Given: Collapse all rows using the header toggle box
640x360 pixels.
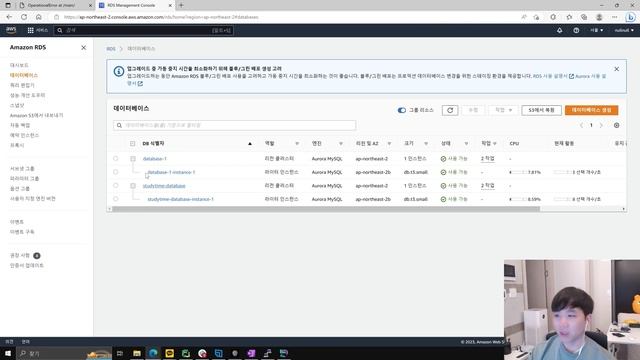Looking at the screenshot, I should (132, 144).
